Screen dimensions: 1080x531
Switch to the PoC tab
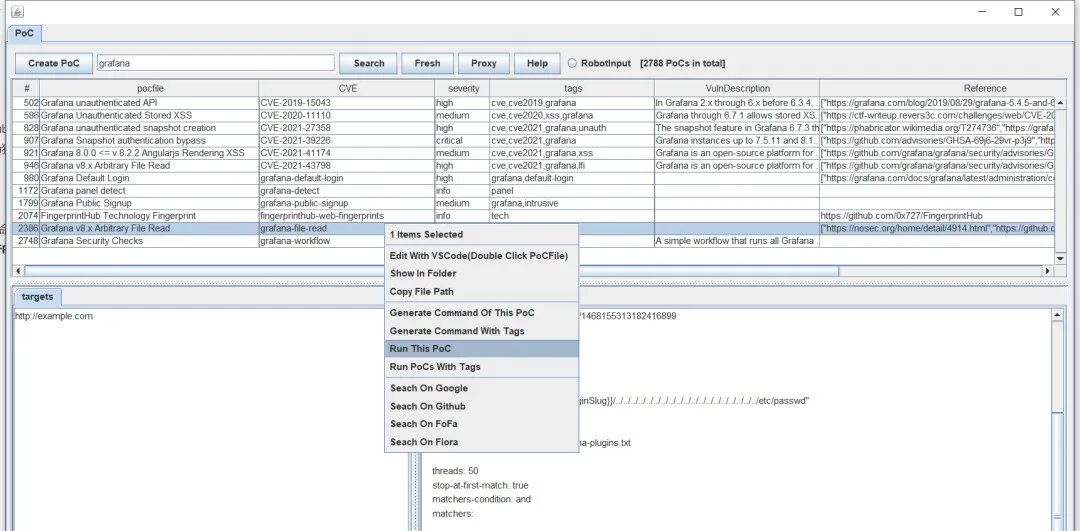tap(24, 33)
